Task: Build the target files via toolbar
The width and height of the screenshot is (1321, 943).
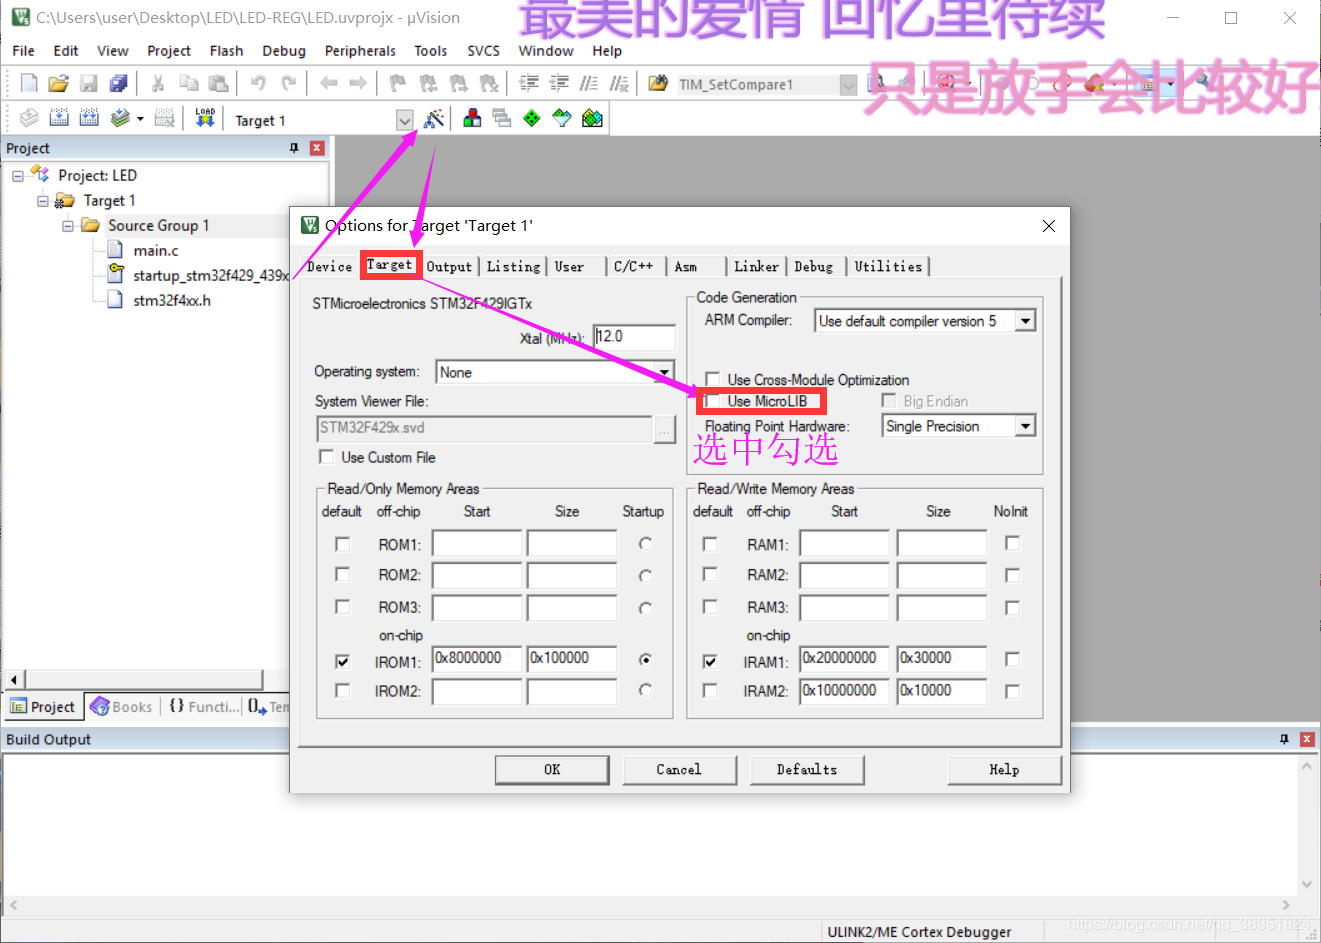Action: coord(59,118)
